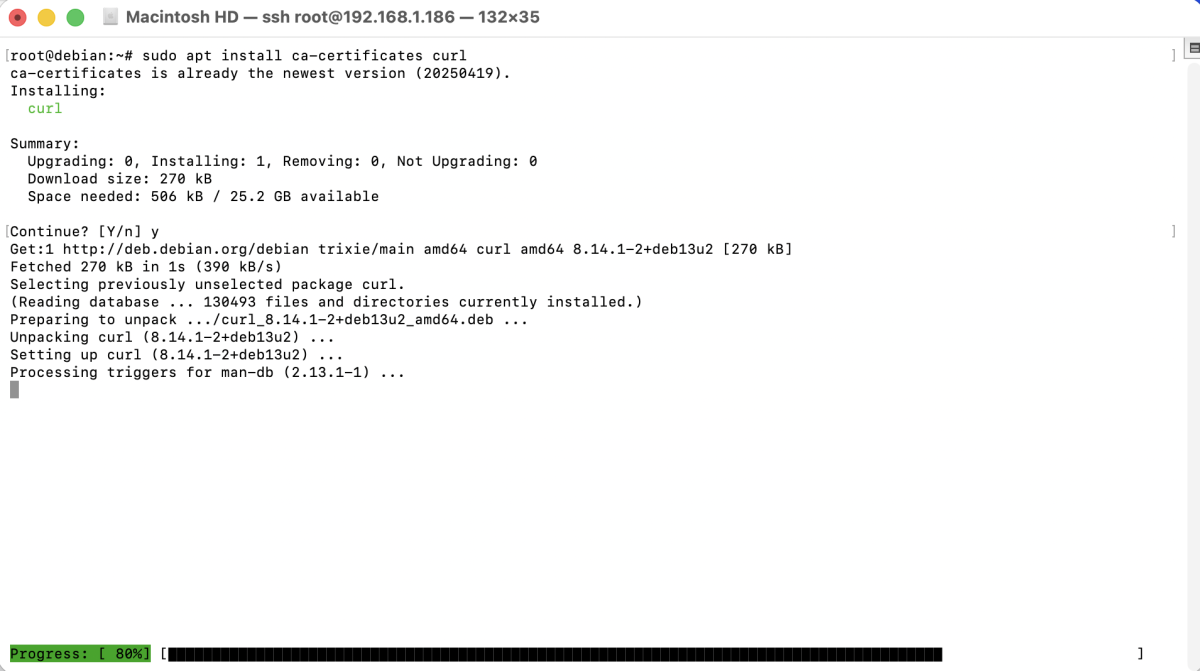1200x671 pixels.
Task: Close the terminal window with red button
Action: pyautogui.click(x=17, y=18)
